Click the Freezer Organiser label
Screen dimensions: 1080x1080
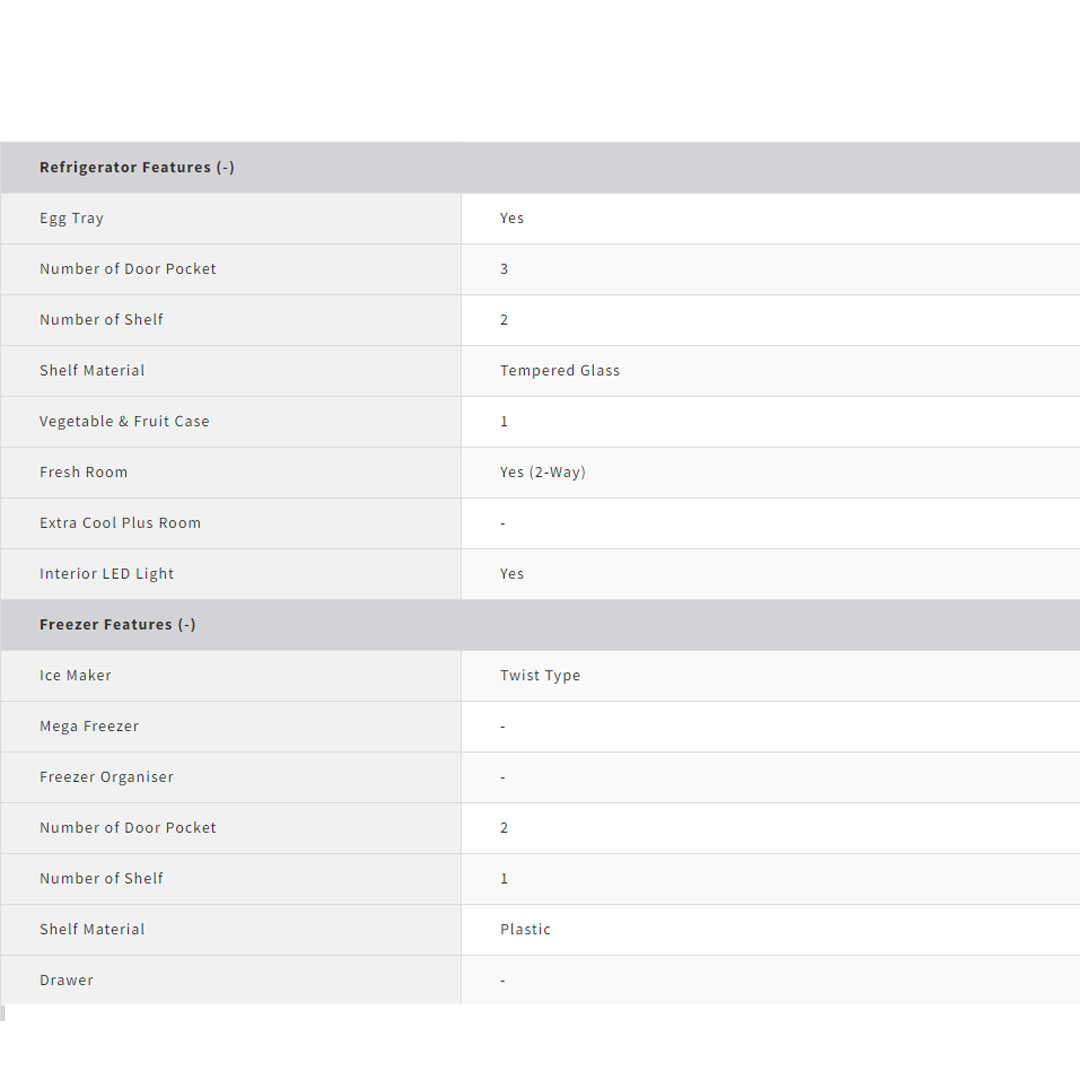[x=107, y=777]
